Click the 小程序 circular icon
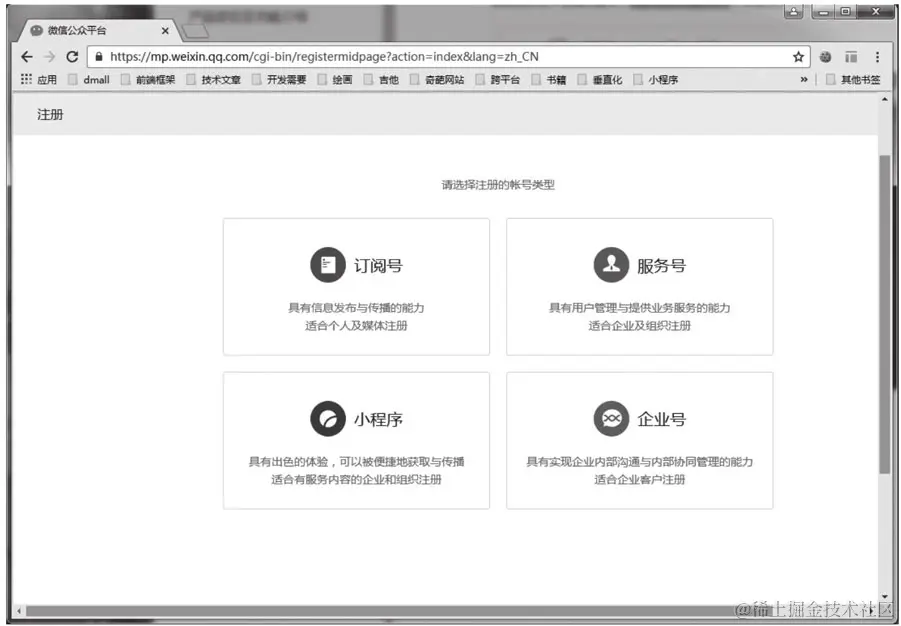Screen dimensions: 901x626 (330, 417)
